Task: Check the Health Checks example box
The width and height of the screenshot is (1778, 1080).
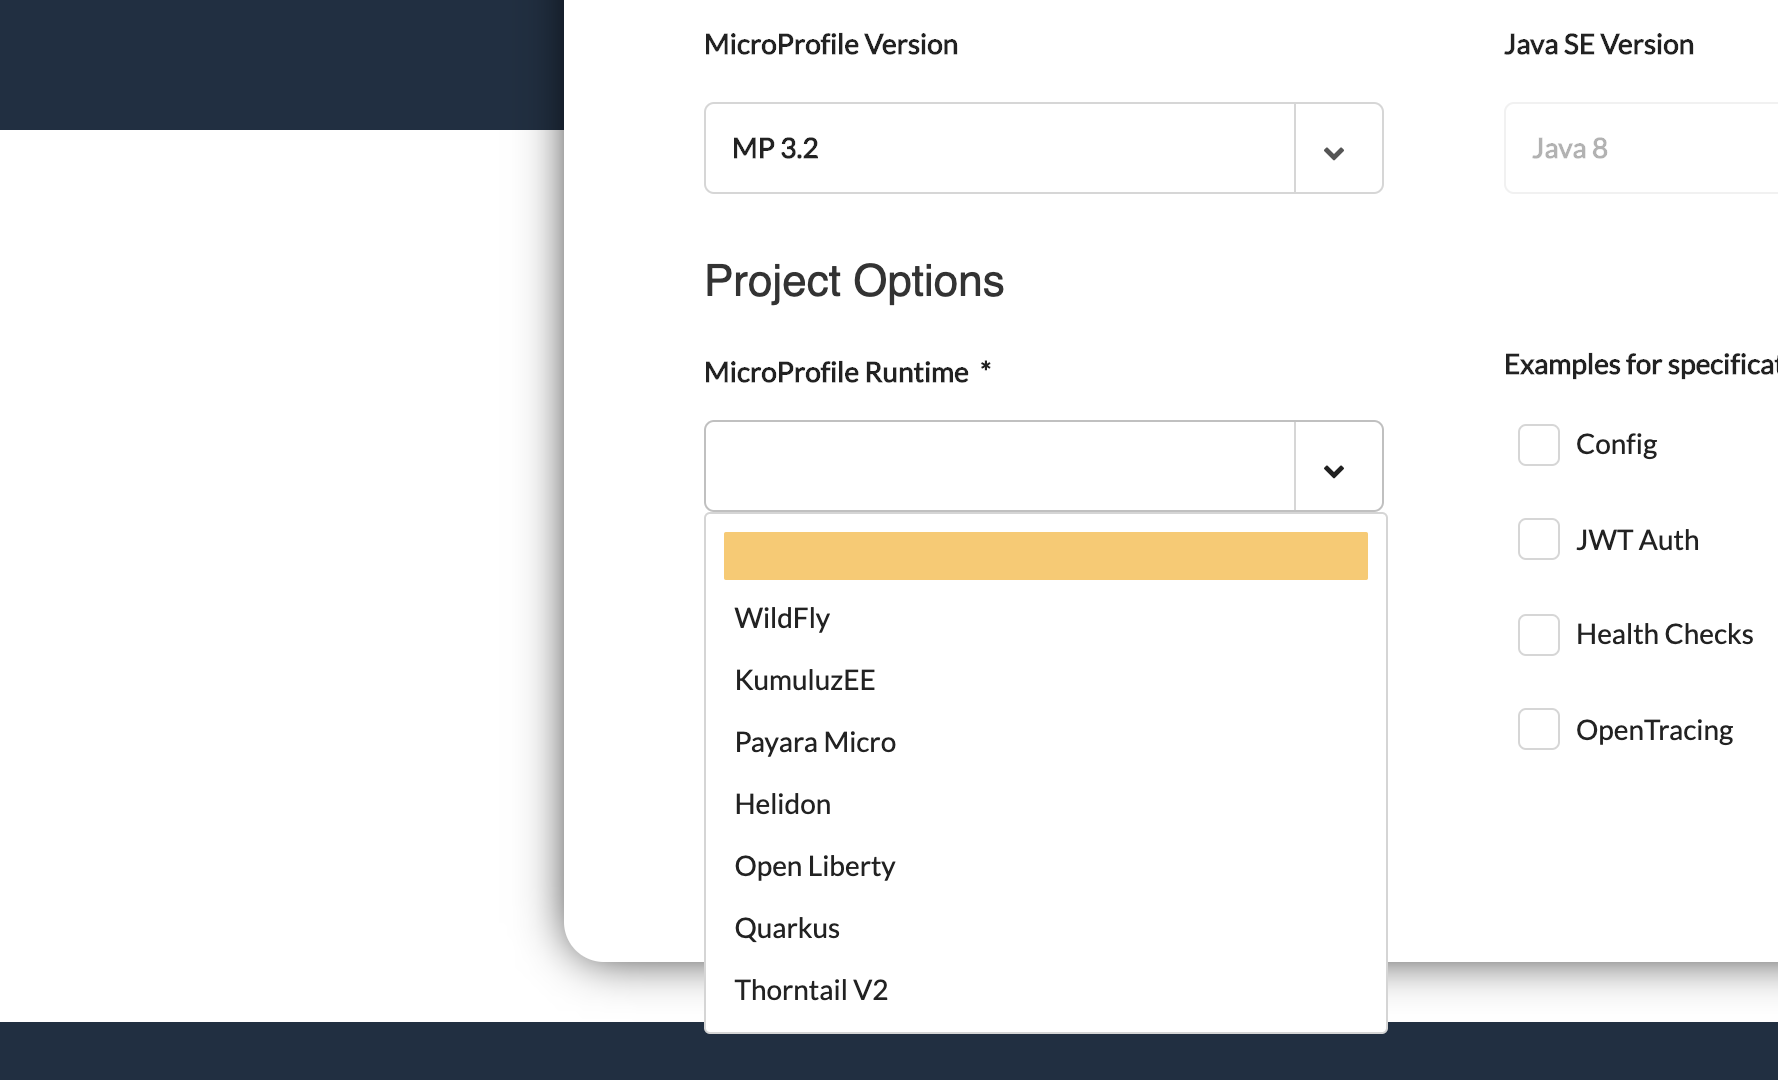Action: [x=1539, y=635]
